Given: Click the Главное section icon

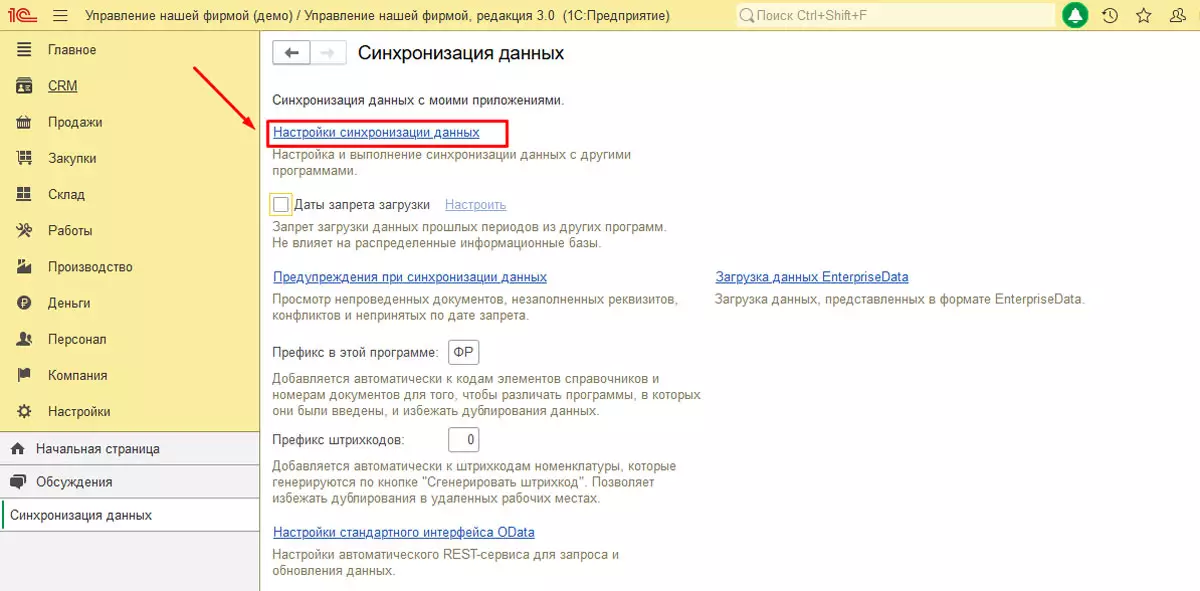Looking at the screenshot, I should pos(25,50).
